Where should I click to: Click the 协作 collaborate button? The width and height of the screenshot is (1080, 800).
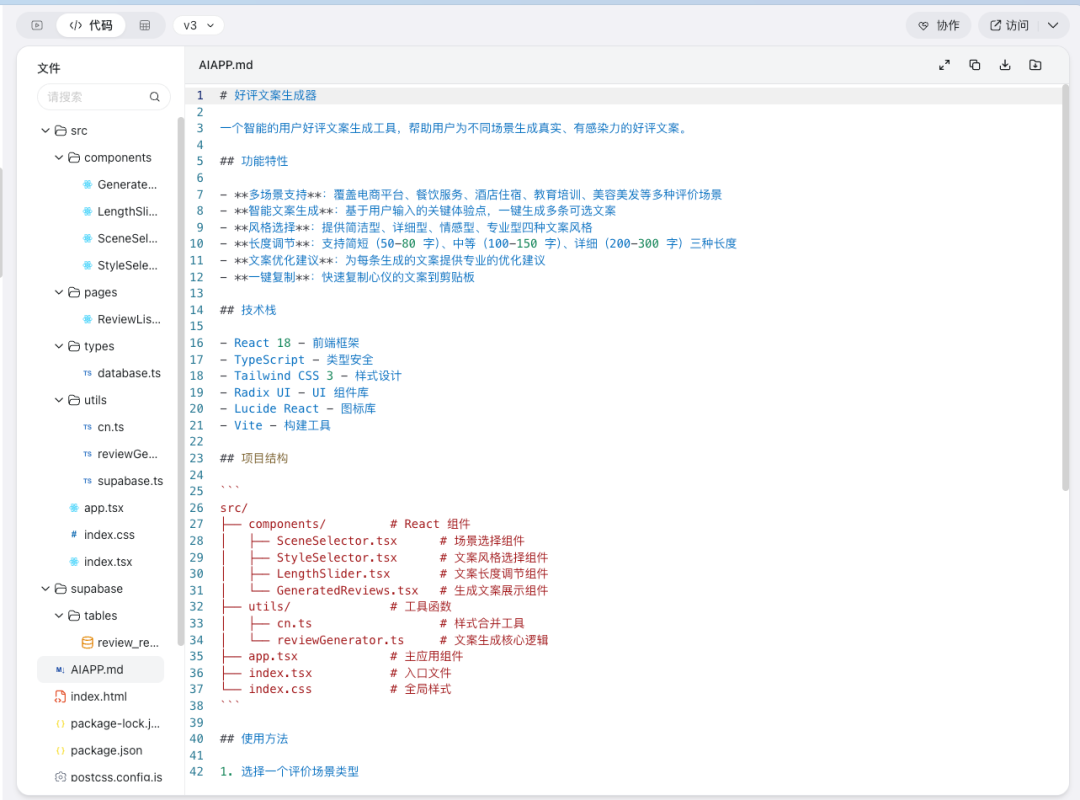pyautogui.click(x=938, y=26)
